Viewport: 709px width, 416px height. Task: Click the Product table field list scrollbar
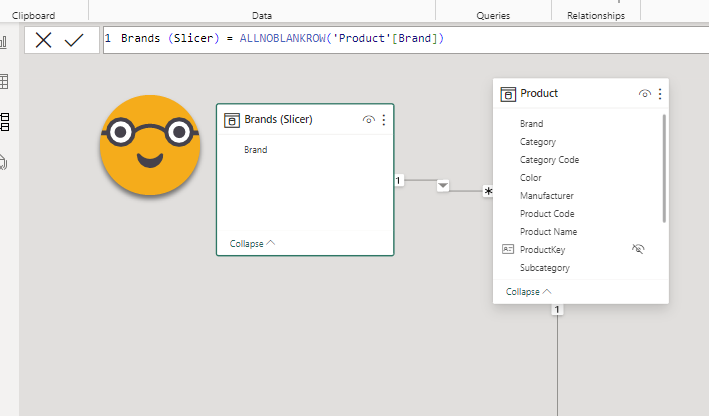click(664, 168)
